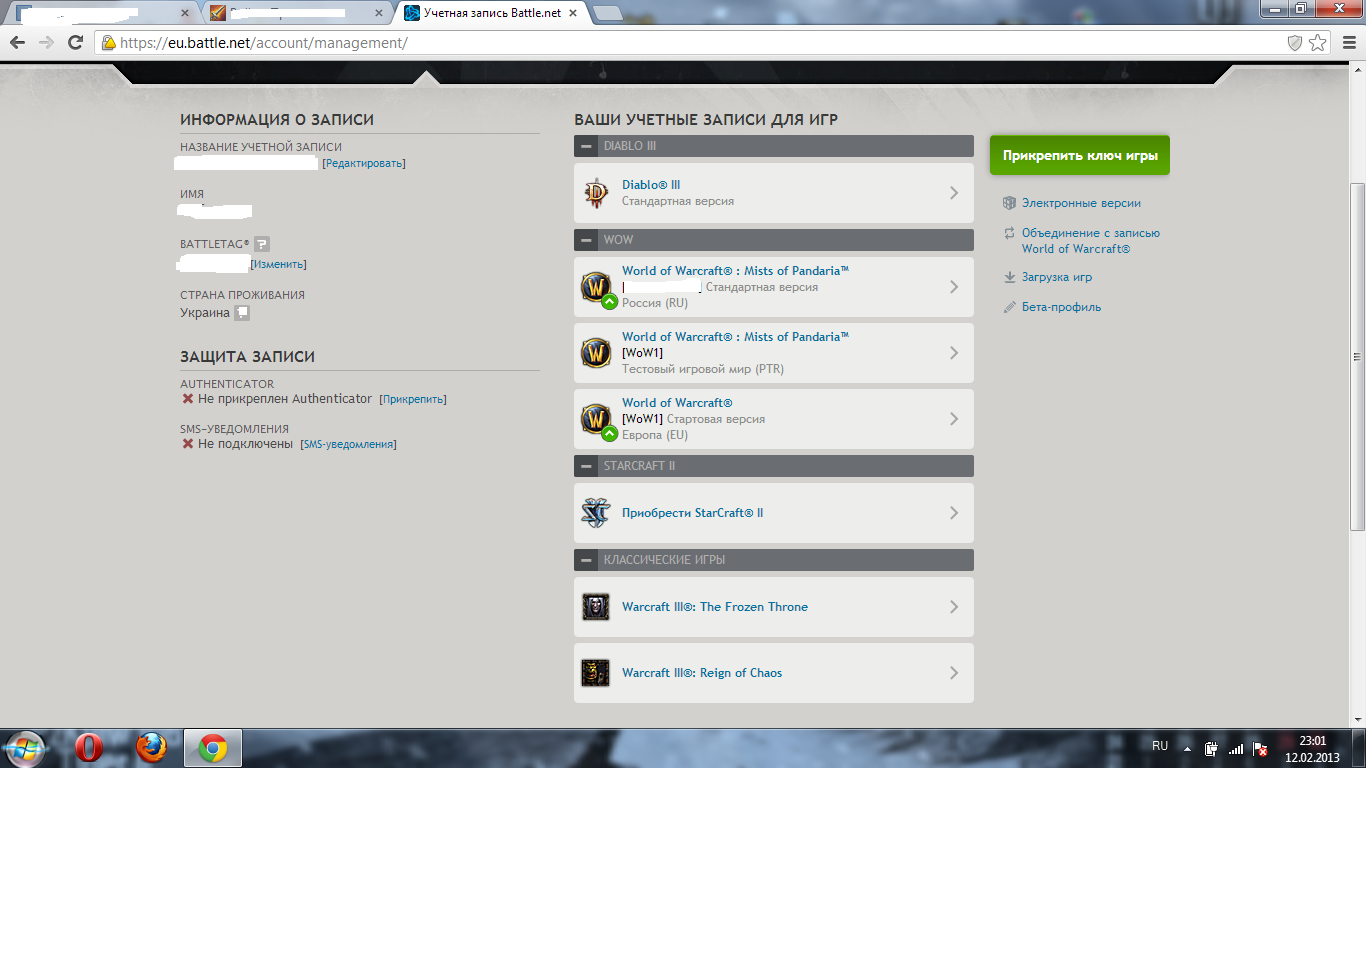The width and height of the screenshot is (1366, 976).
Task: Click the Reign of Chaos game icon
Action: (596, 673)
